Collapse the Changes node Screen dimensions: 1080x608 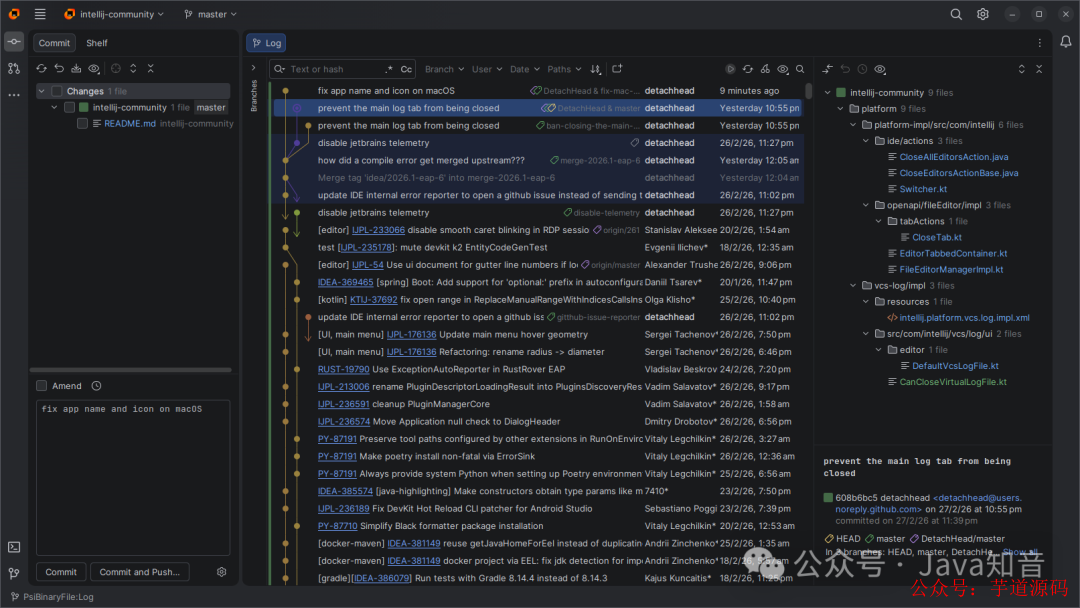click(x=41, y=91)
